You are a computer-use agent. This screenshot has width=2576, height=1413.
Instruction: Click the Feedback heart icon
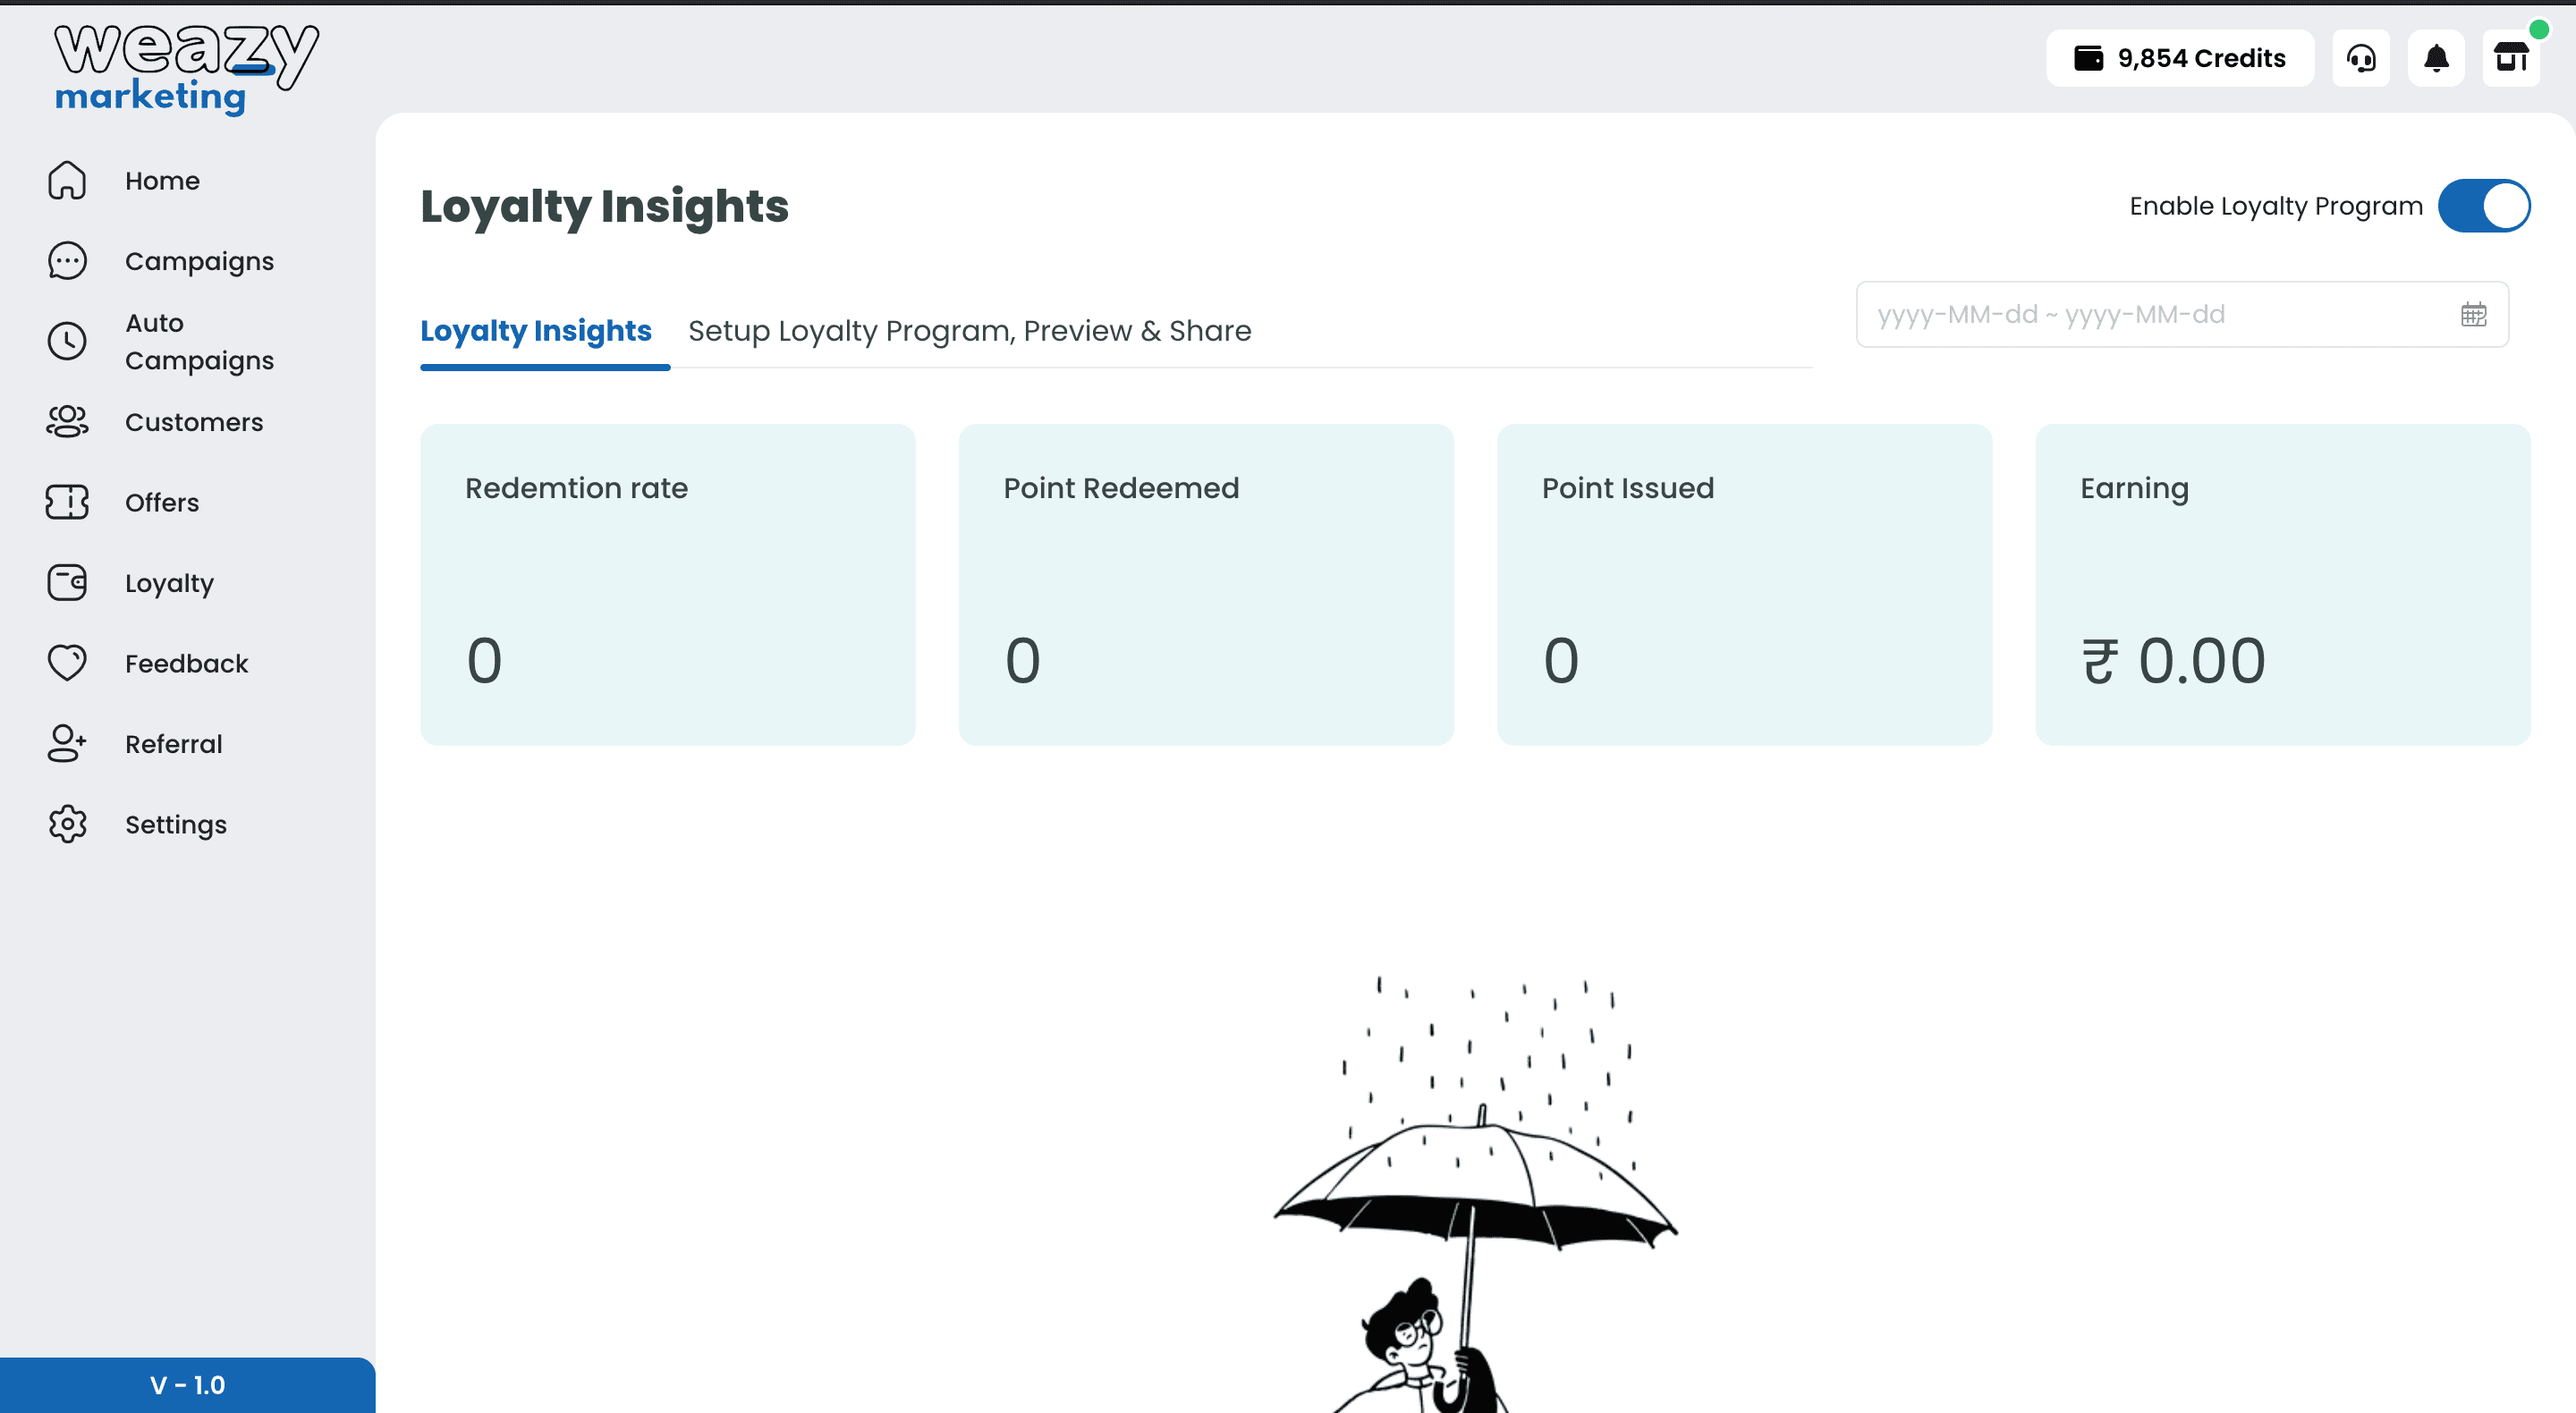pyautogui.click(x=67, y=663)
